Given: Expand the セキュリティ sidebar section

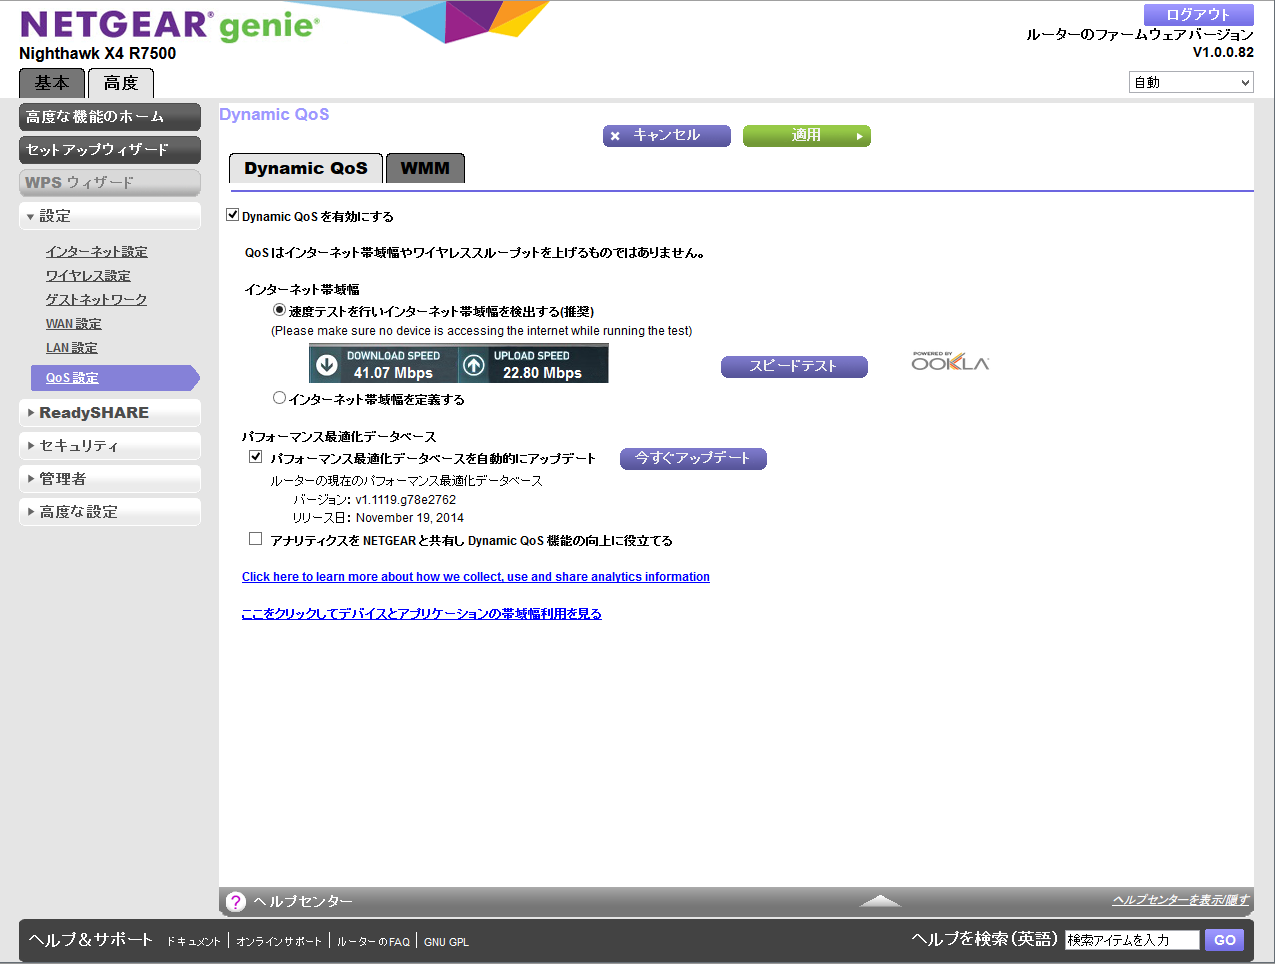Looking at the screenshot, I should click(x=110, y=446).
